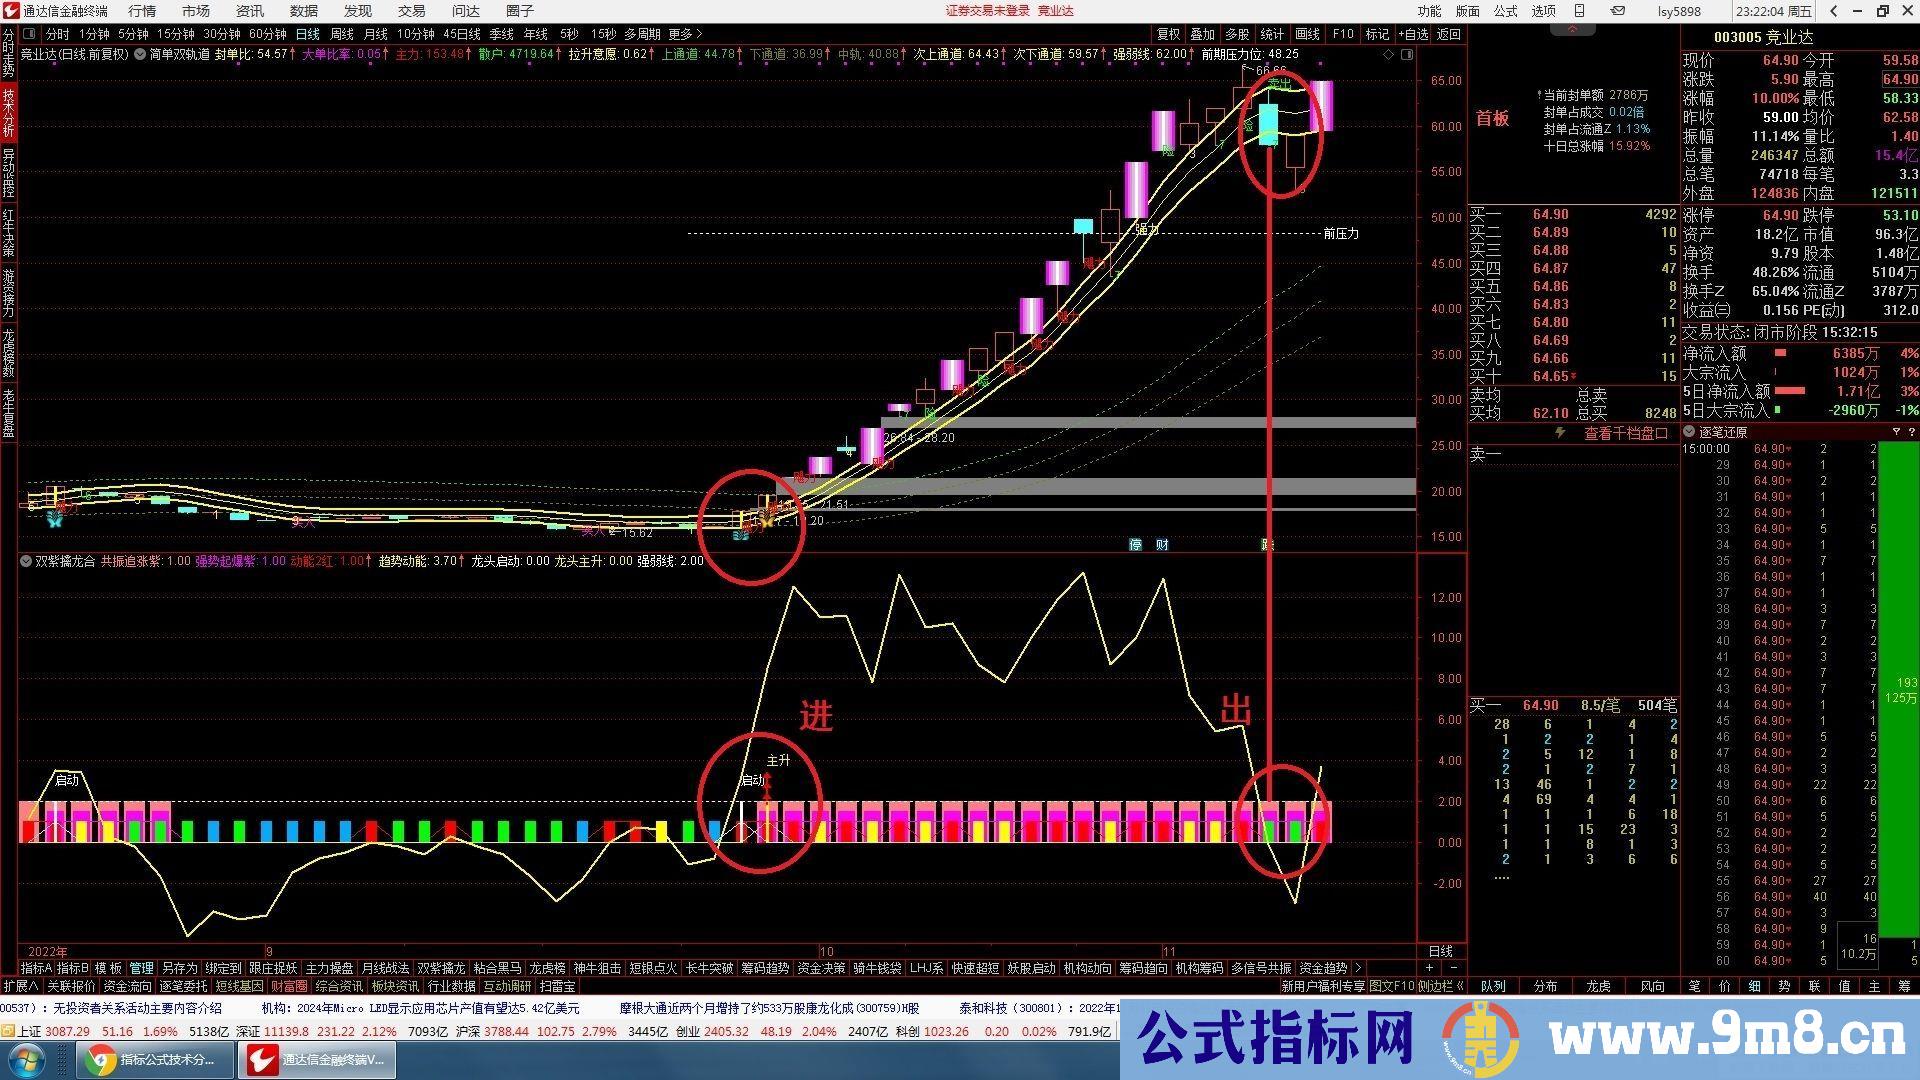Click the 返回 button
The height and width of the screenshot is (1080, 1920).
1449,34
